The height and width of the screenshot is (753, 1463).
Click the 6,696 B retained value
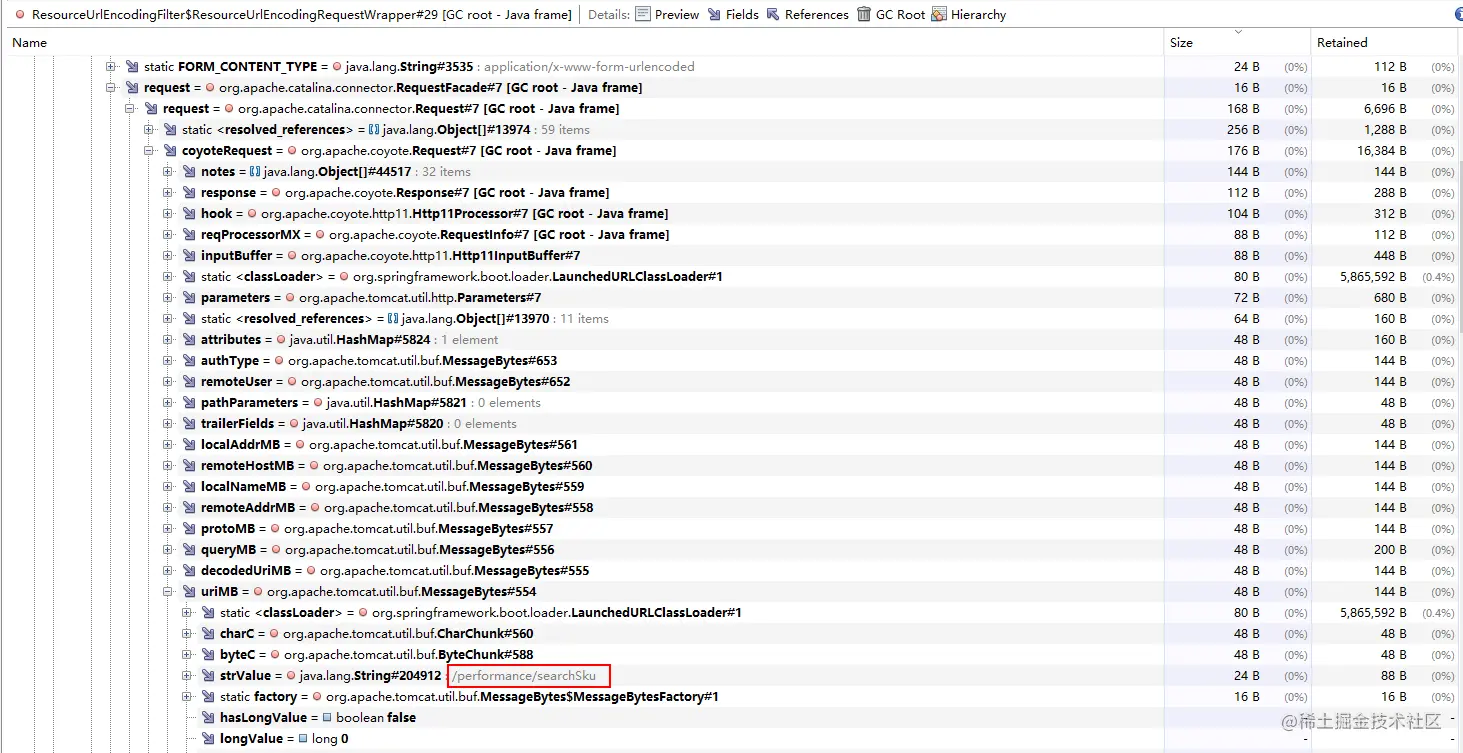1385,109
